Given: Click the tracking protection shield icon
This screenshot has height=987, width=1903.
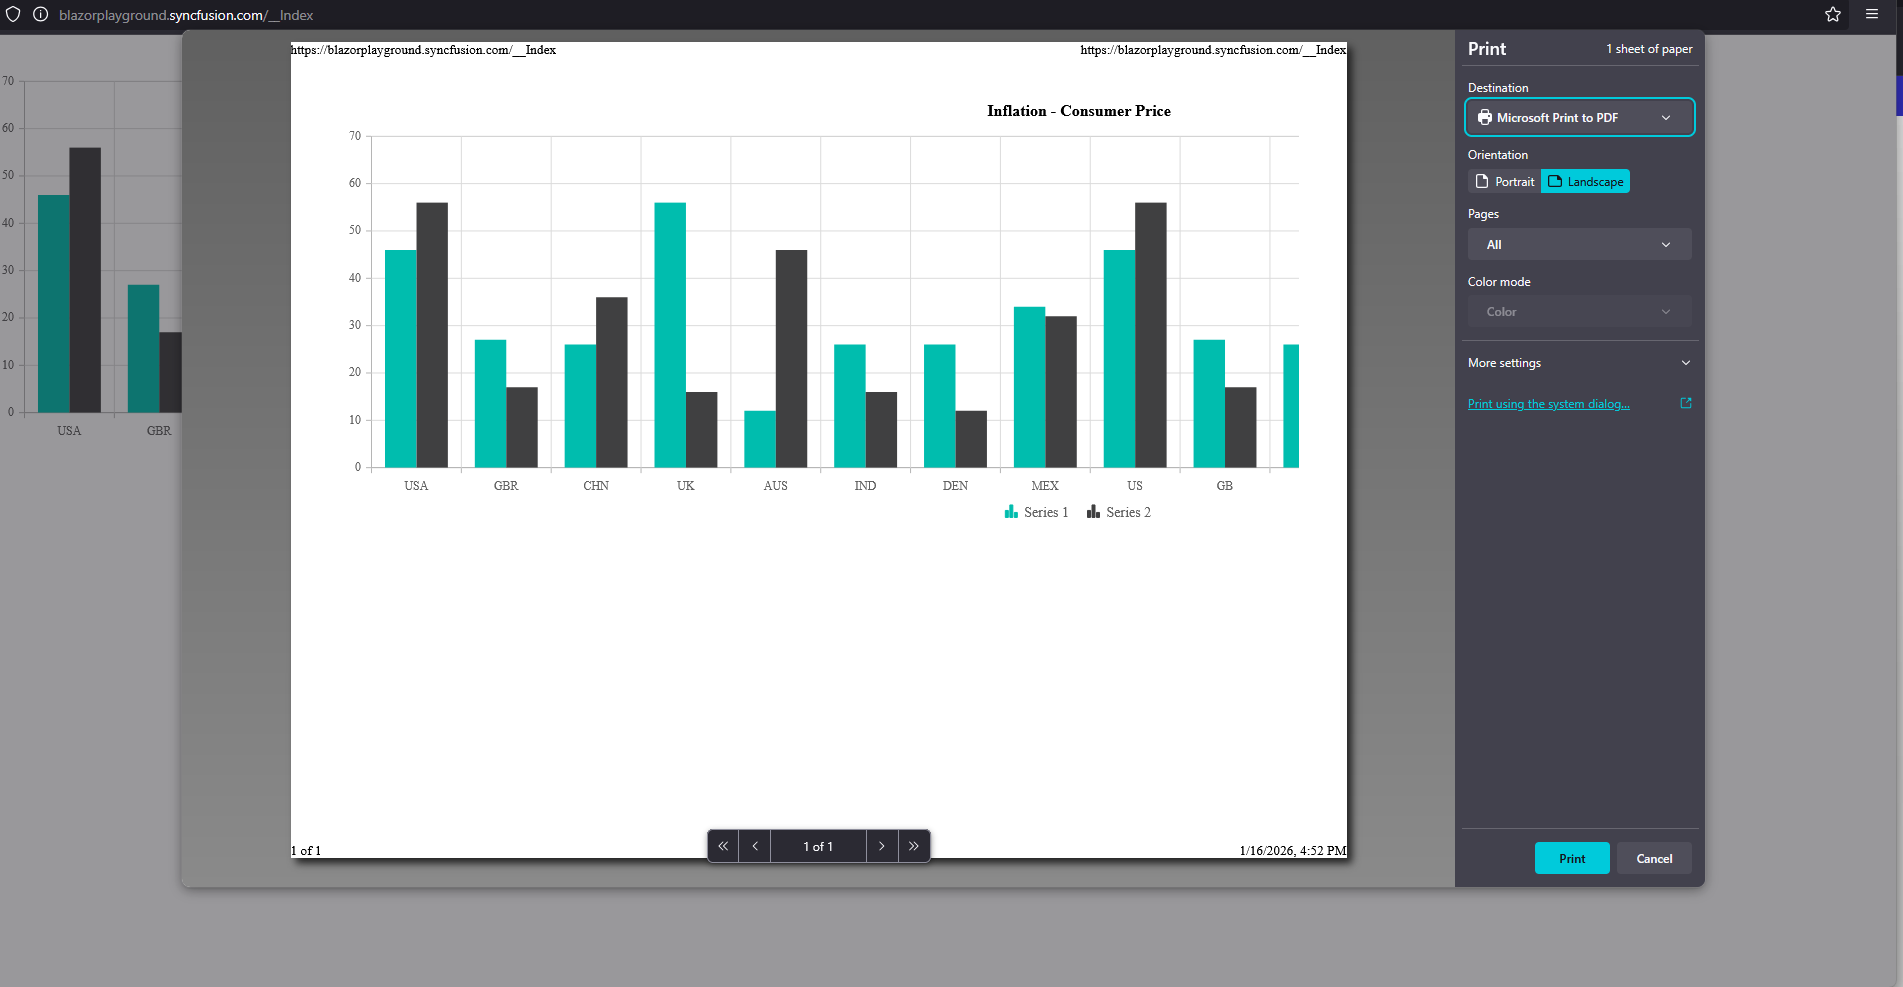Looking at the screenshot, I should coord(13,15).
